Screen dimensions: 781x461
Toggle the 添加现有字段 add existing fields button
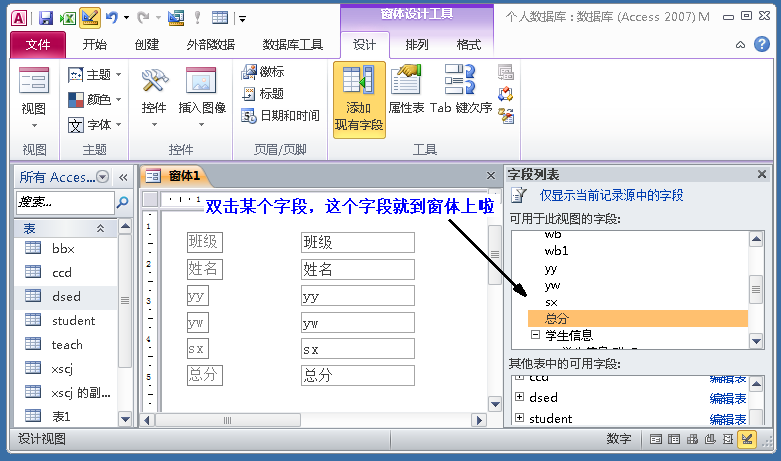359,99
